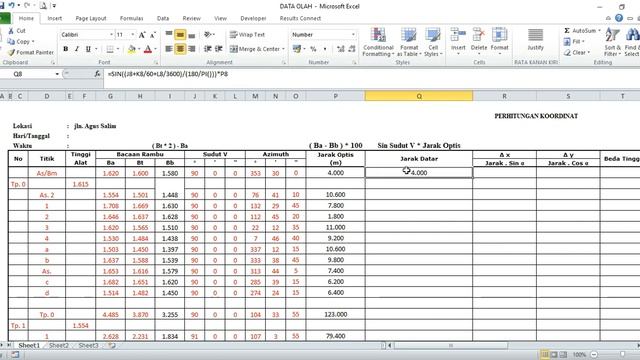
Task: Click decrease decimal icon
Action: coord(352,49)
